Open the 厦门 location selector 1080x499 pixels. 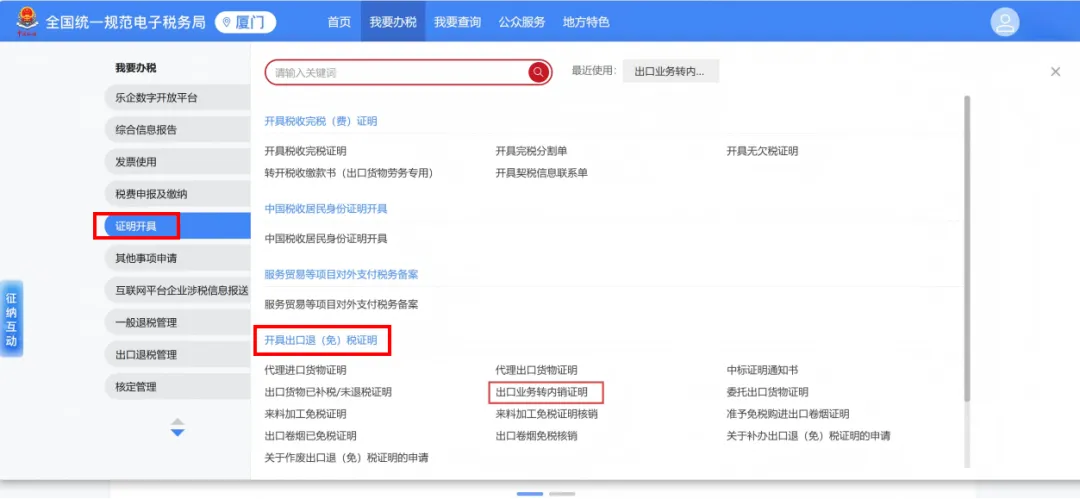click(245, 22)
